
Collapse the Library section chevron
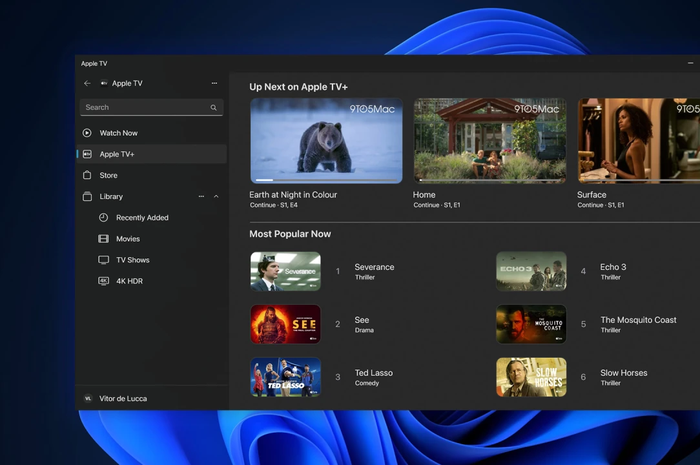pyautogui.click(x=216, y=196)
